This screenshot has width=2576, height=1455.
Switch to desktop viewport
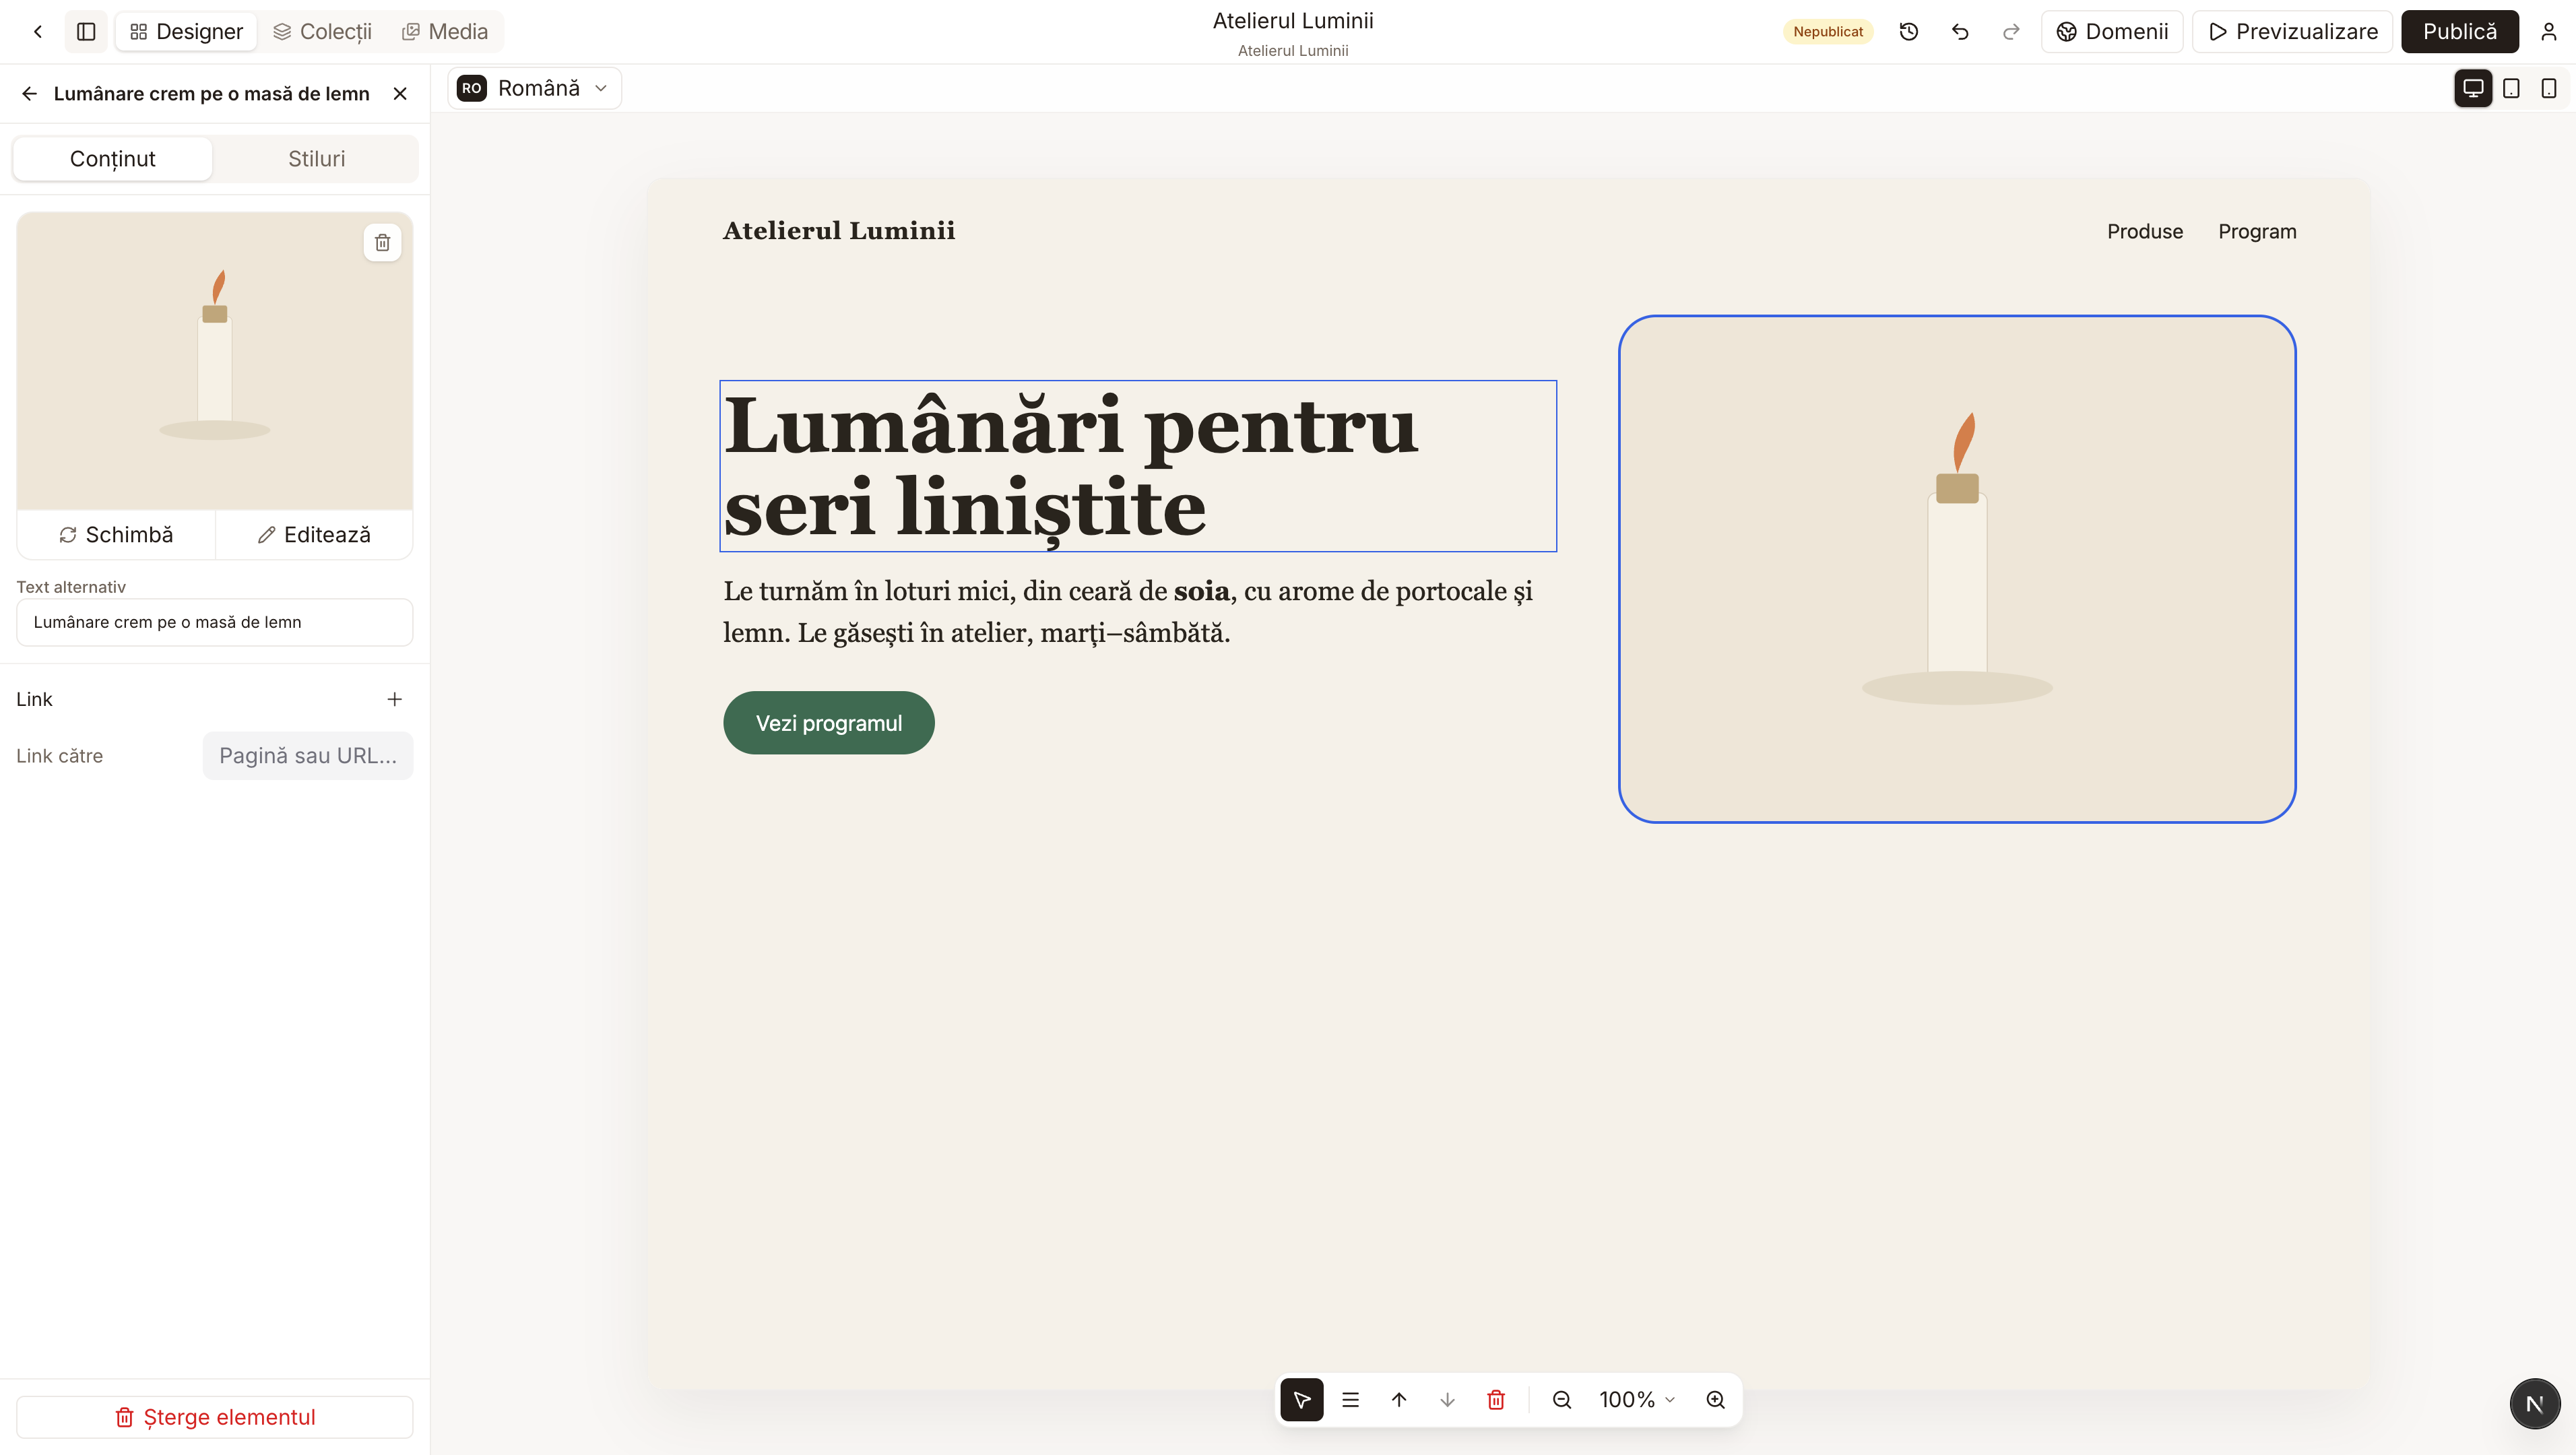click(2473, 88)
